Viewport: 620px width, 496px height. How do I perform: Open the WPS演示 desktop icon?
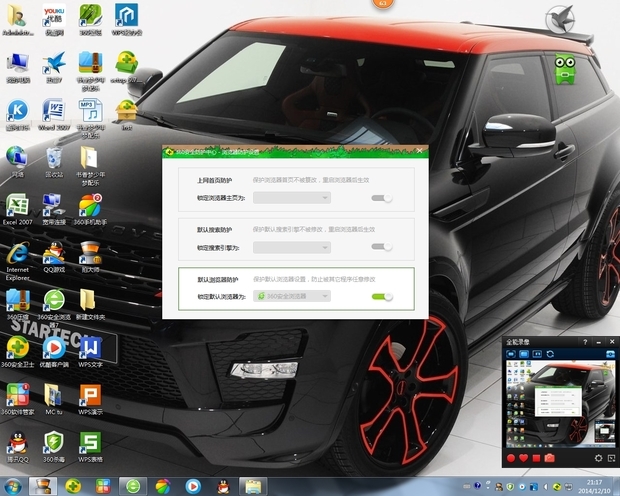tap(90, 398)
